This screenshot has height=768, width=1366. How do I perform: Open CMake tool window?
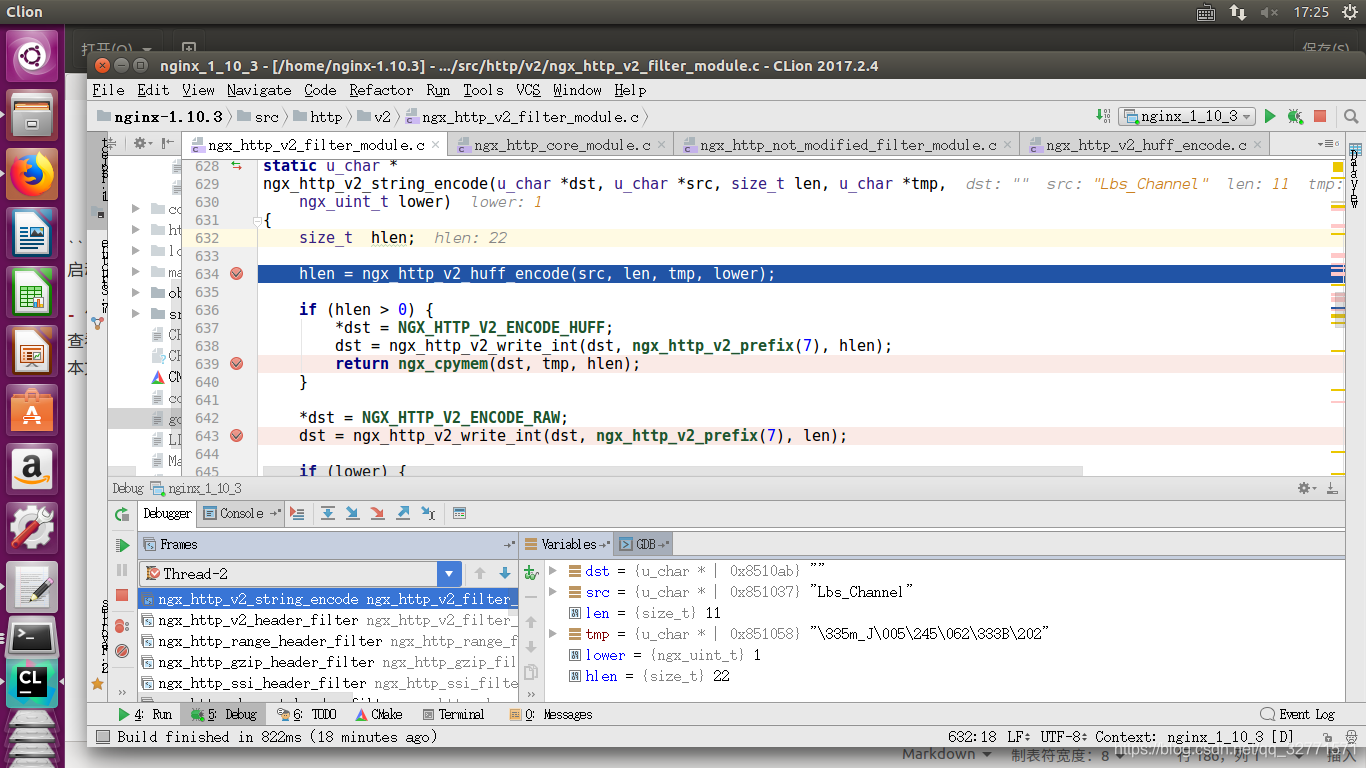[379, 714]
